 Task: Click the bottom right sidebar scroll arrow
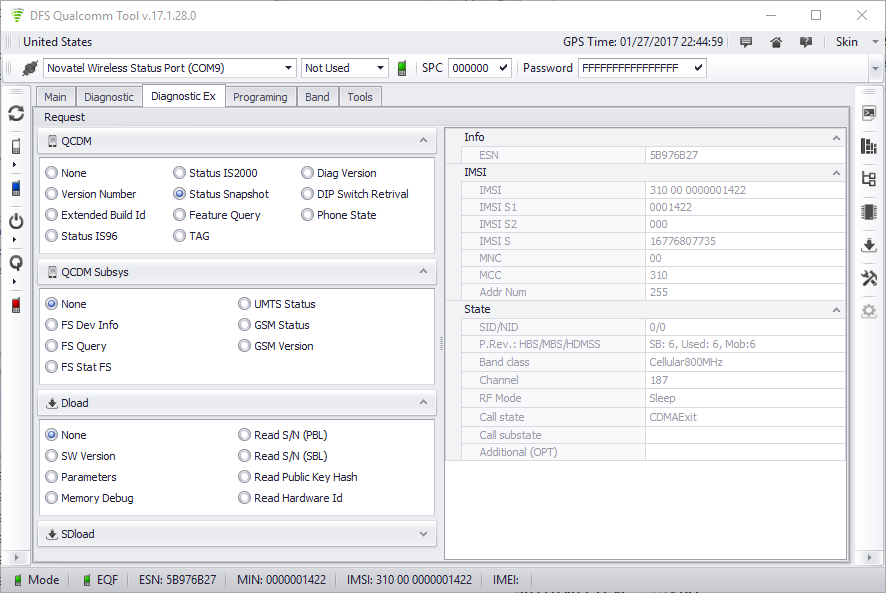[x=868, y=557]
